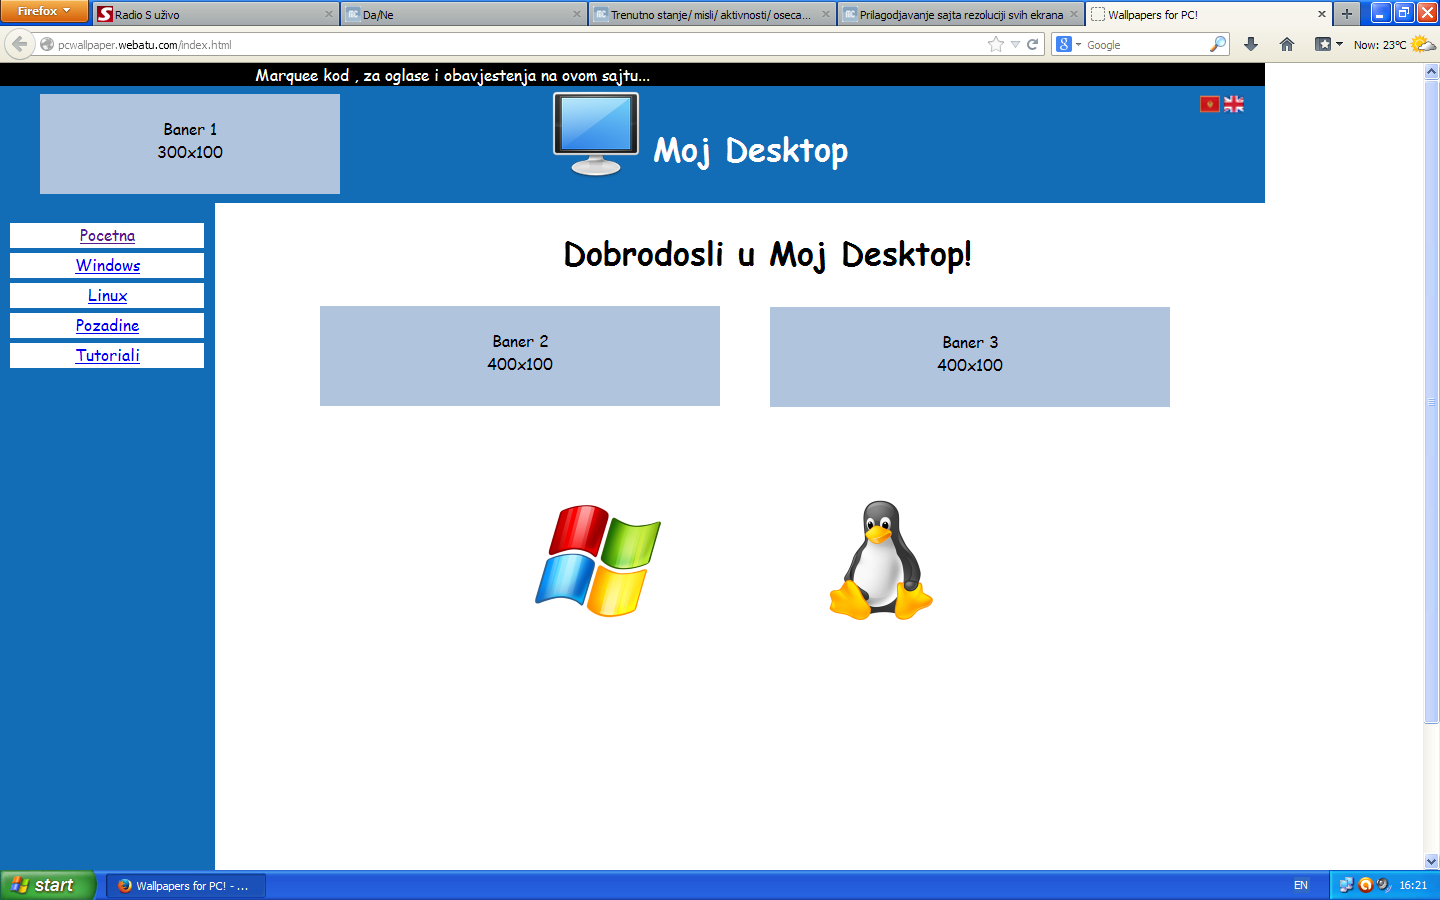The height and width of the screenshot is (900, 1440).
Task: Open the Downloads arrow button
Action: [x=1250, y=44]
